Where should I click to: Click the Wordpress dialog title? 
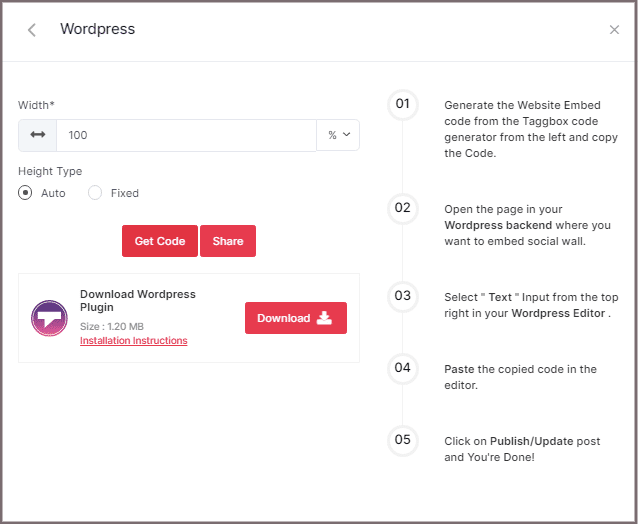(x=97, y=29)
